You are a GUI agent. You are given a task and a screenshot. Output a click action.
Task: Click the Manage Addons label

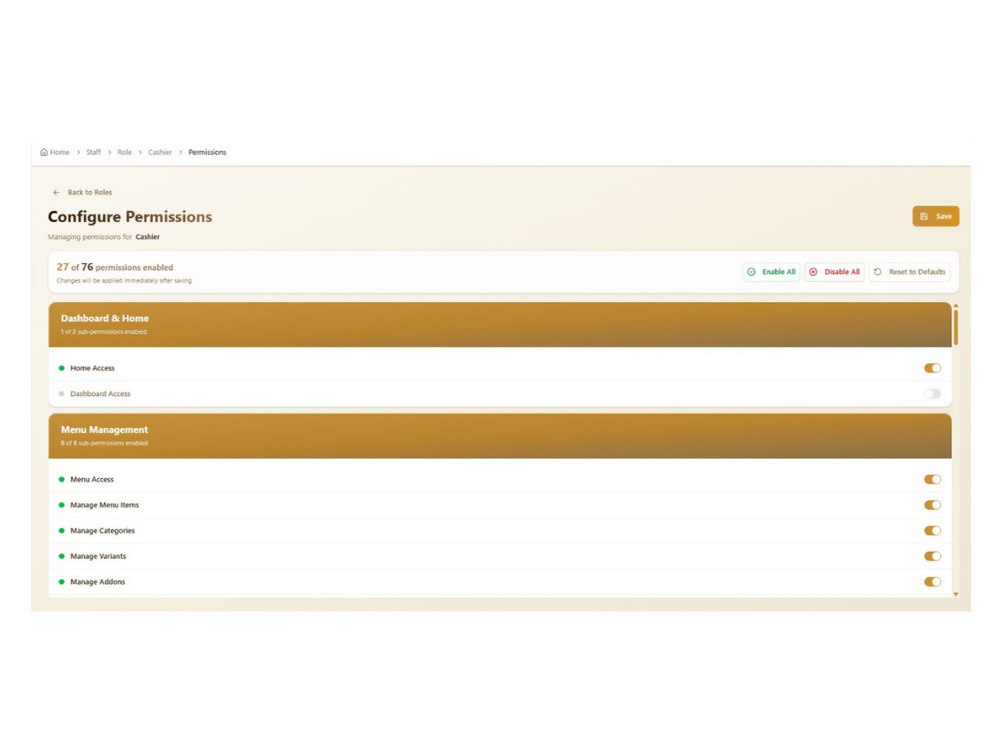point(98,582)
